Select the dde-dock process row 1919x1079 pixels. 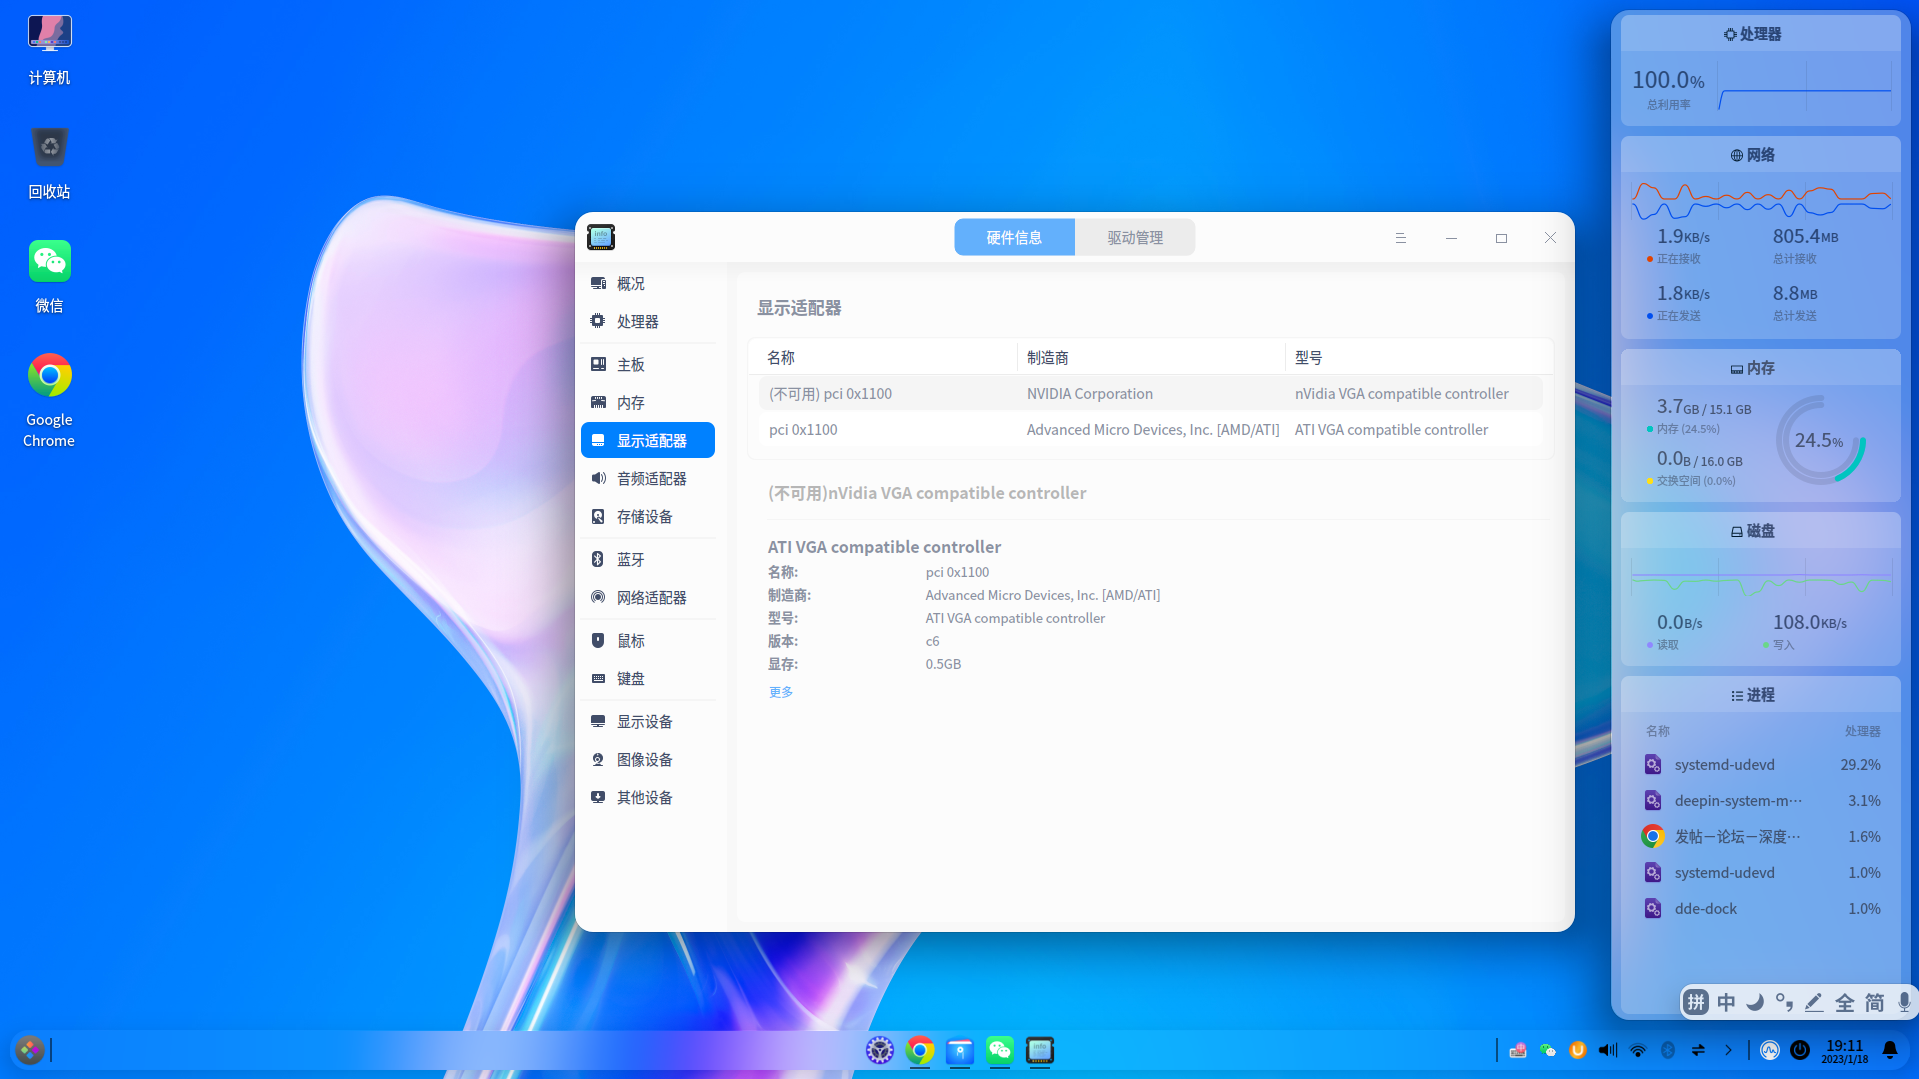point(1762,909)
